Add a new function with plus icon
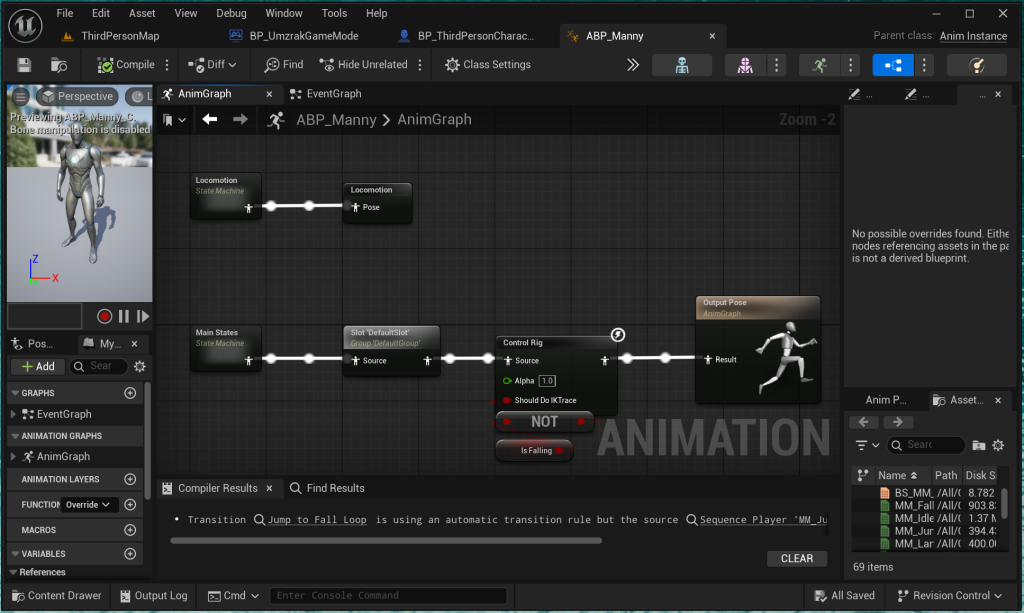 click(130, 505)
